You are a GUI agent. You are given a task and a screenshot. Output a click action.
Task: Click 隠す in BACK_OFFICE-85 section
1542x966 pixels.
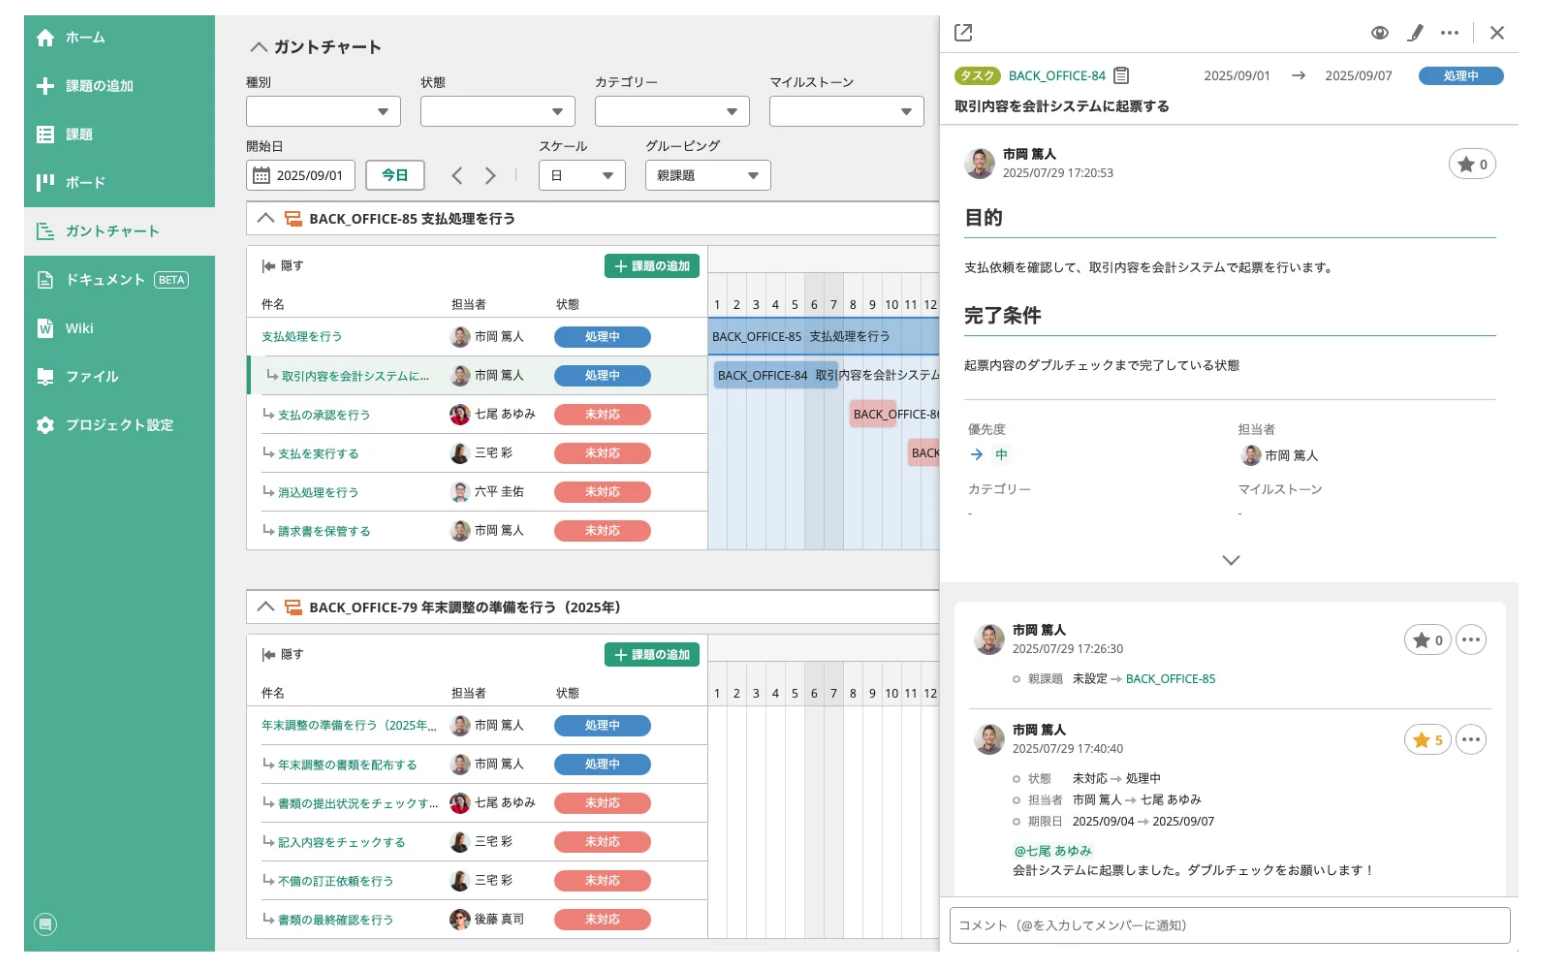click(282, 266)
